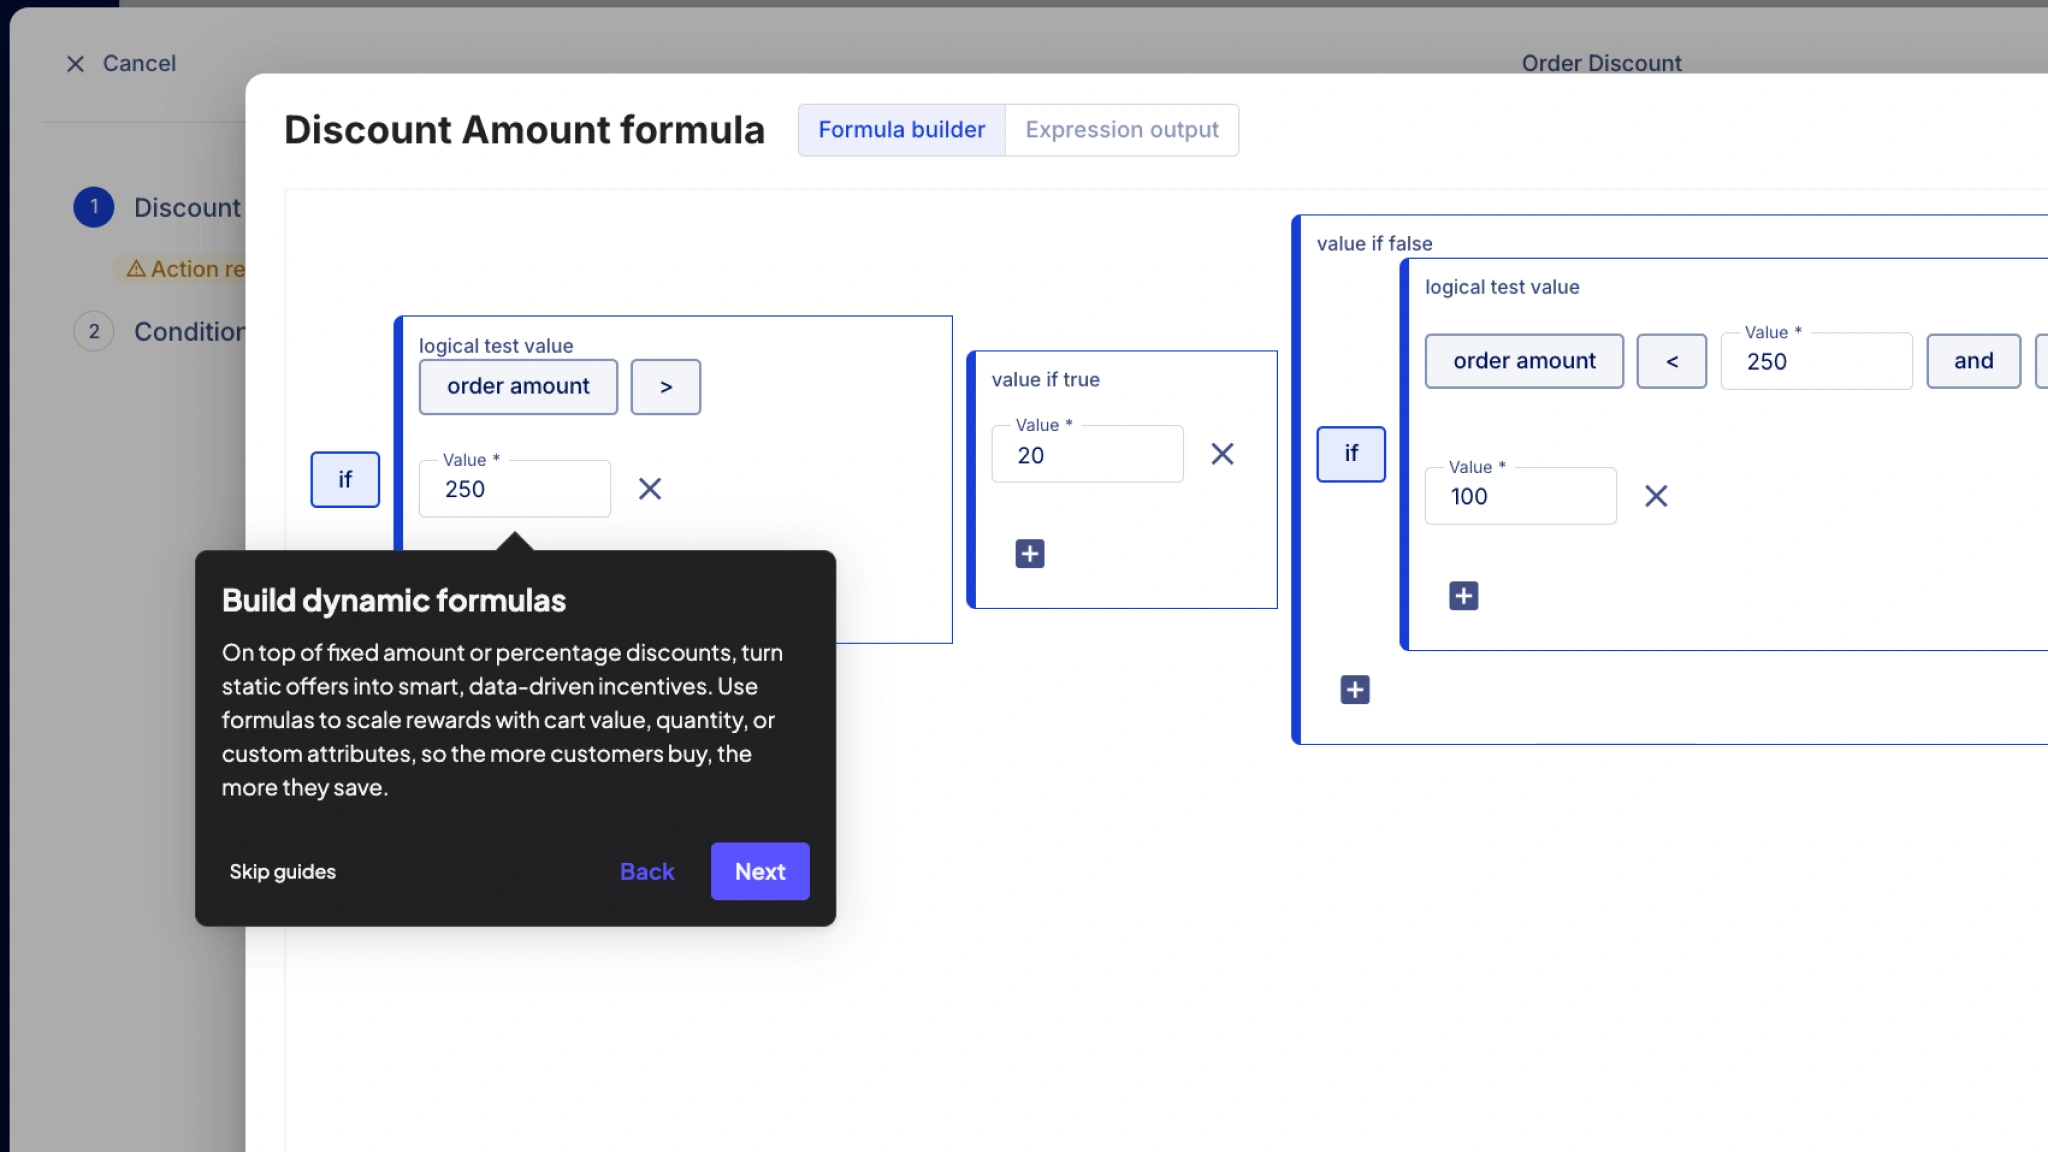Click the Skip guides link
Viewport: 2048px width, 1152px height.
[x=283, y=871]
